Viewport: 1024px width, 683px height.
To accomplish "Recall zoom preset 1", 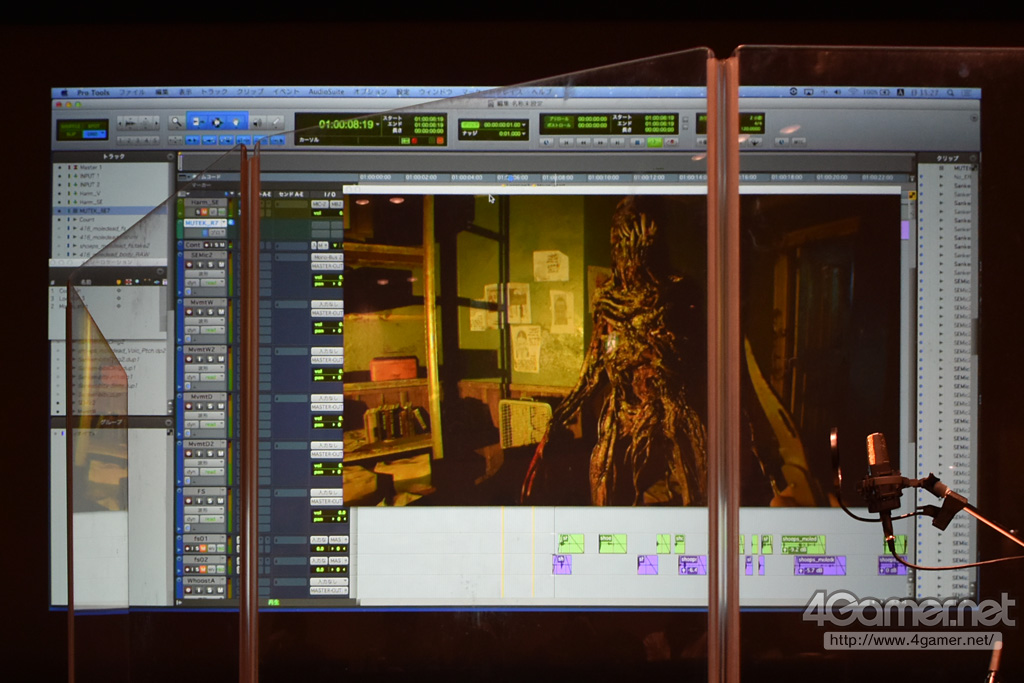I will pyautogui.click(x=121, y=140).
